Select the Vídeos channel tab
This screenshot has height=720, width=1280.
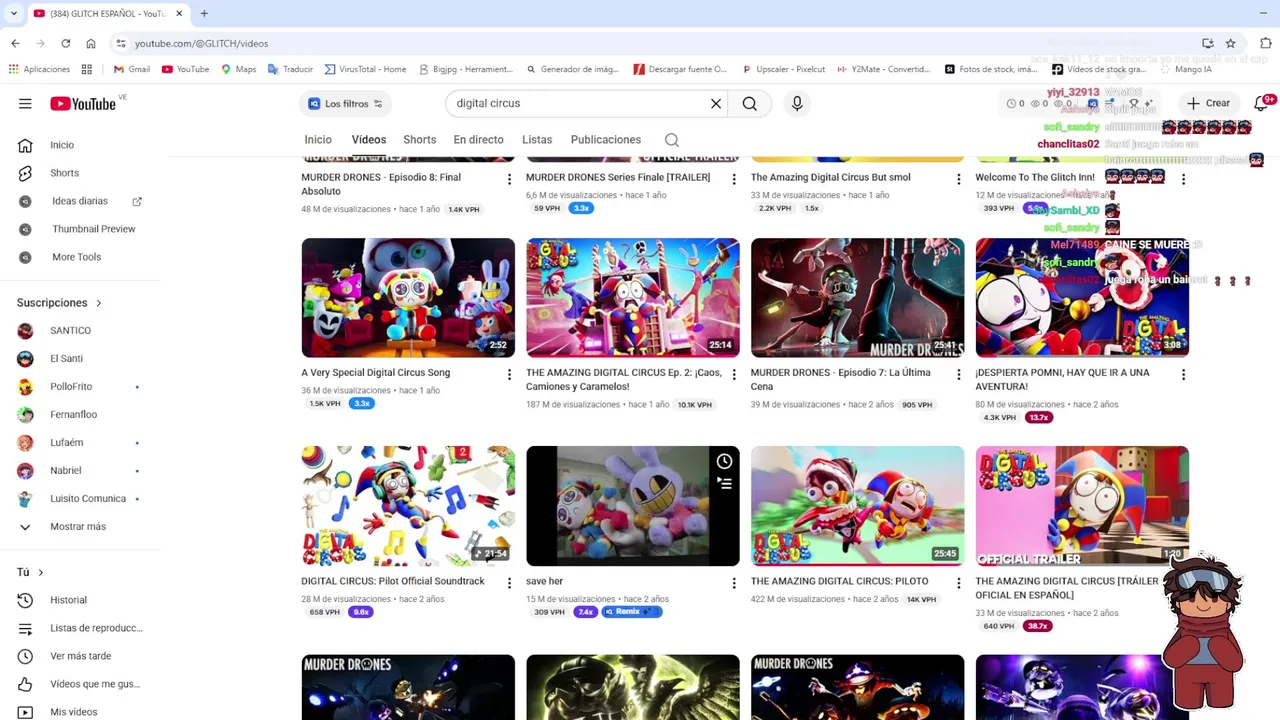pos(369,140)
